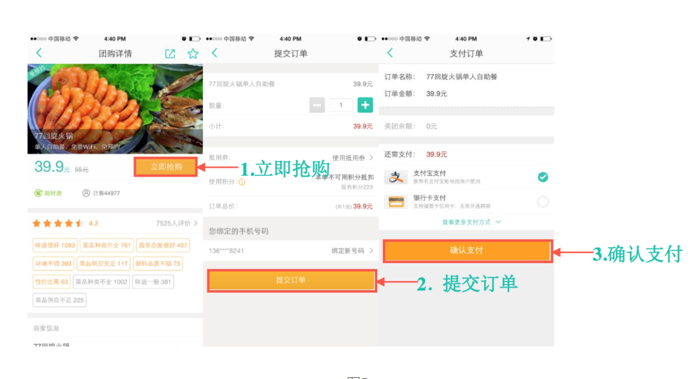Filter reviews by 菜品供应不足 225
The height and width of the screenshot is (379, 698).
tap(59, 300)
